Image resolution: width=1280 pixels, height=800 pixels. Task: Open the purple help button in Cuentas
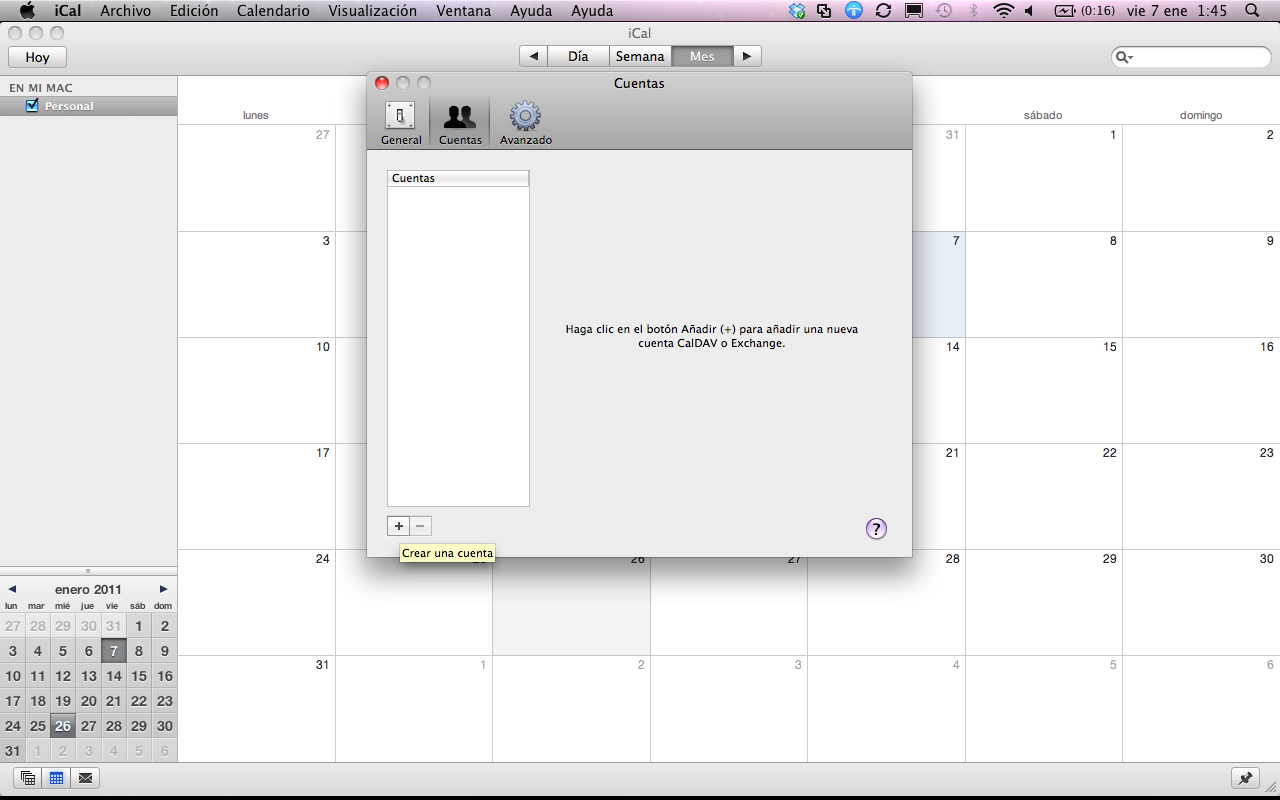[x=876, y=529]
